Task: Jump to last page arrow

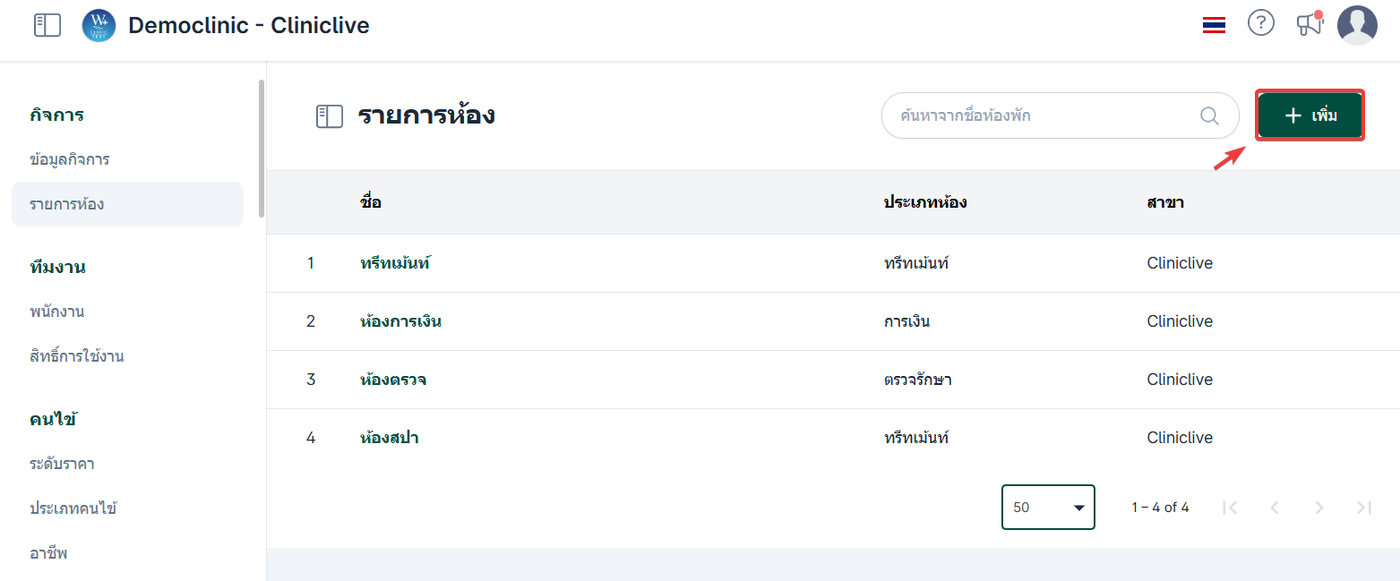Action: 1364,508
